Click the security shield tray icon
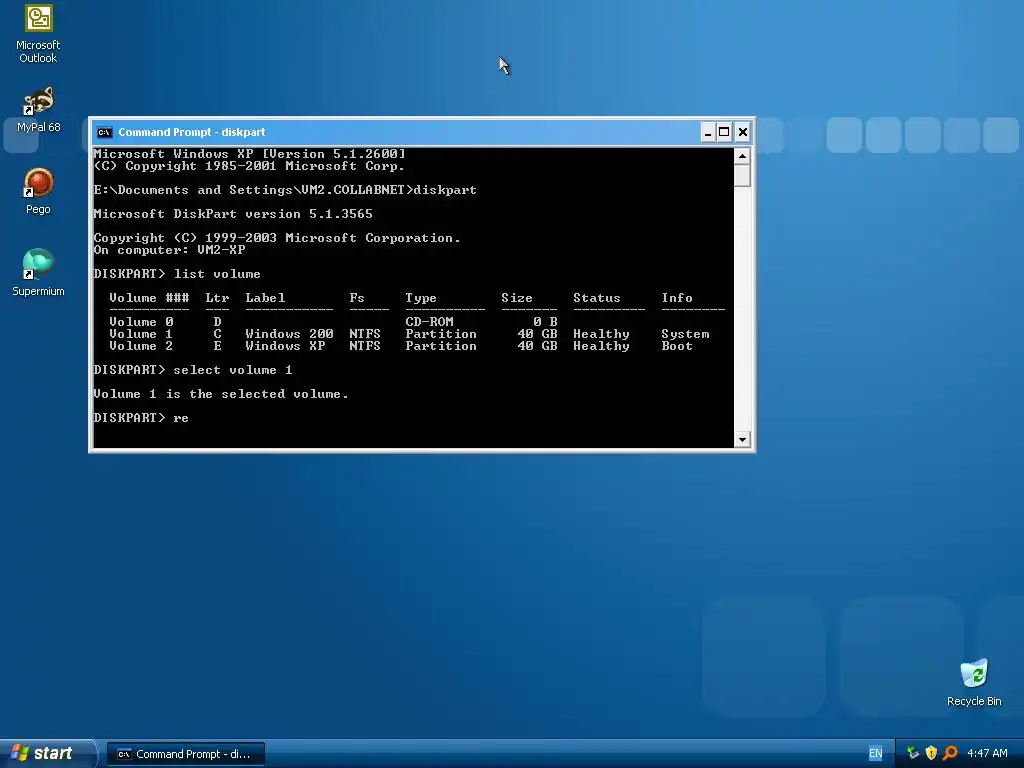 pyautogui.click(x=931, y=753)
